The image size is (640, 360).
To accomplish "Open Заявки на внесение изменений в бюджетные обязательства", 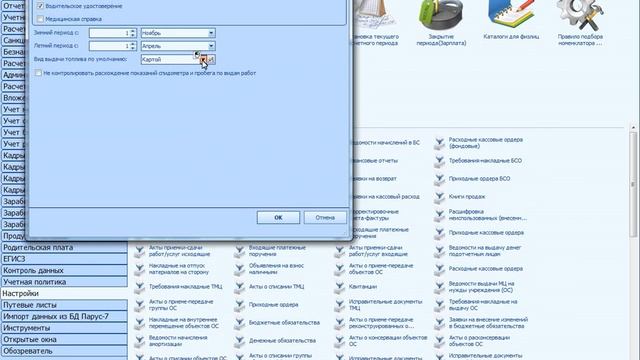I will 482,322.
